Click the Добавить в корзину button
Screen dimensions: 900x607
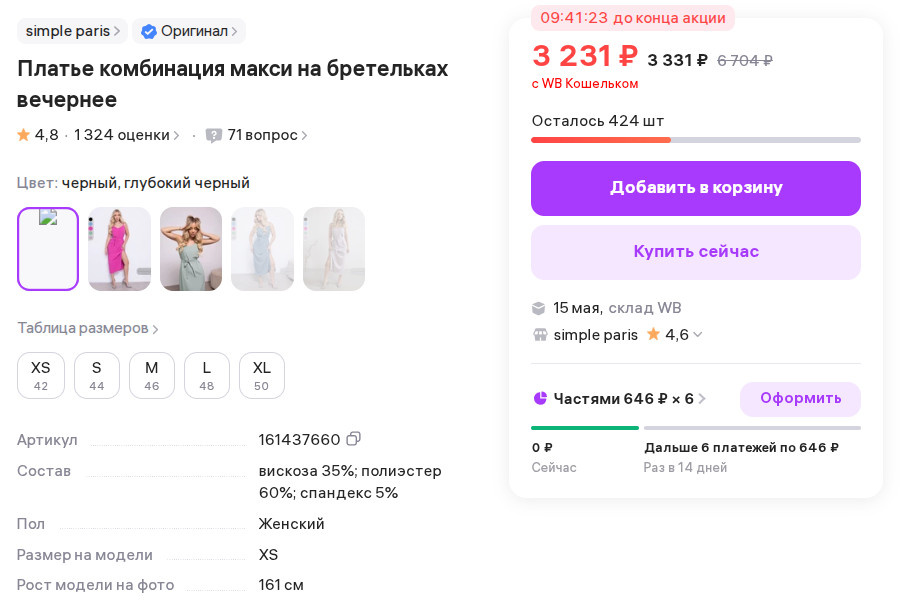pyautogui.click(x=695, y=188)
